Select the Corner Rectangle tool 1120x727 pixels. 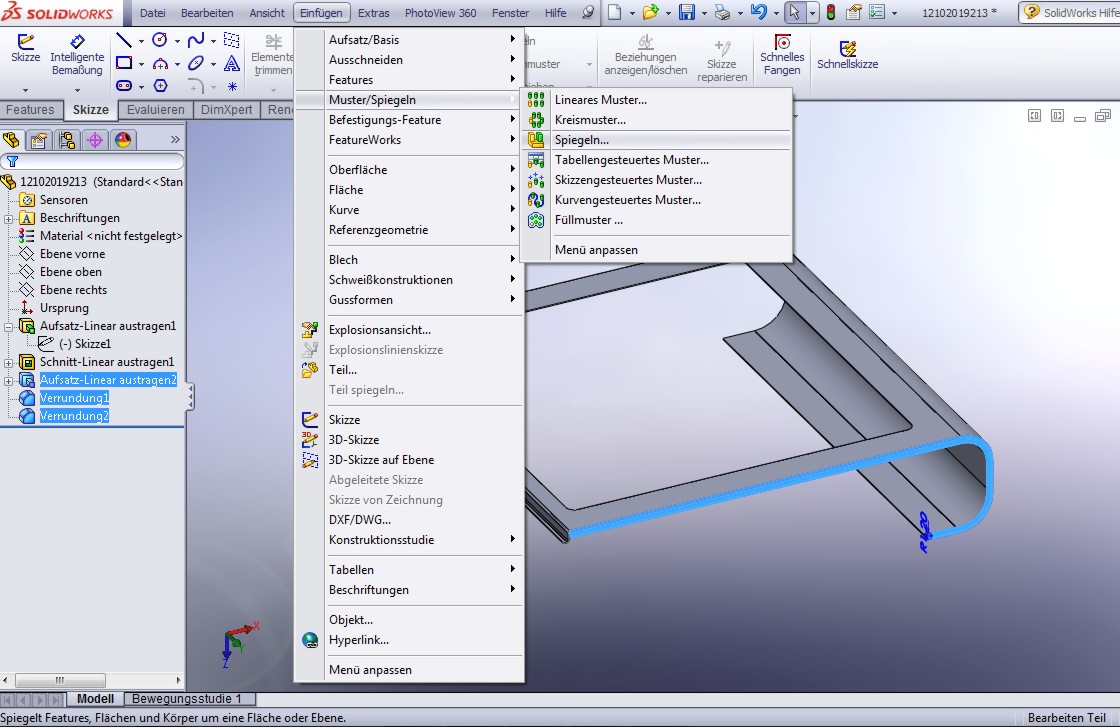(x=124, y=63)
